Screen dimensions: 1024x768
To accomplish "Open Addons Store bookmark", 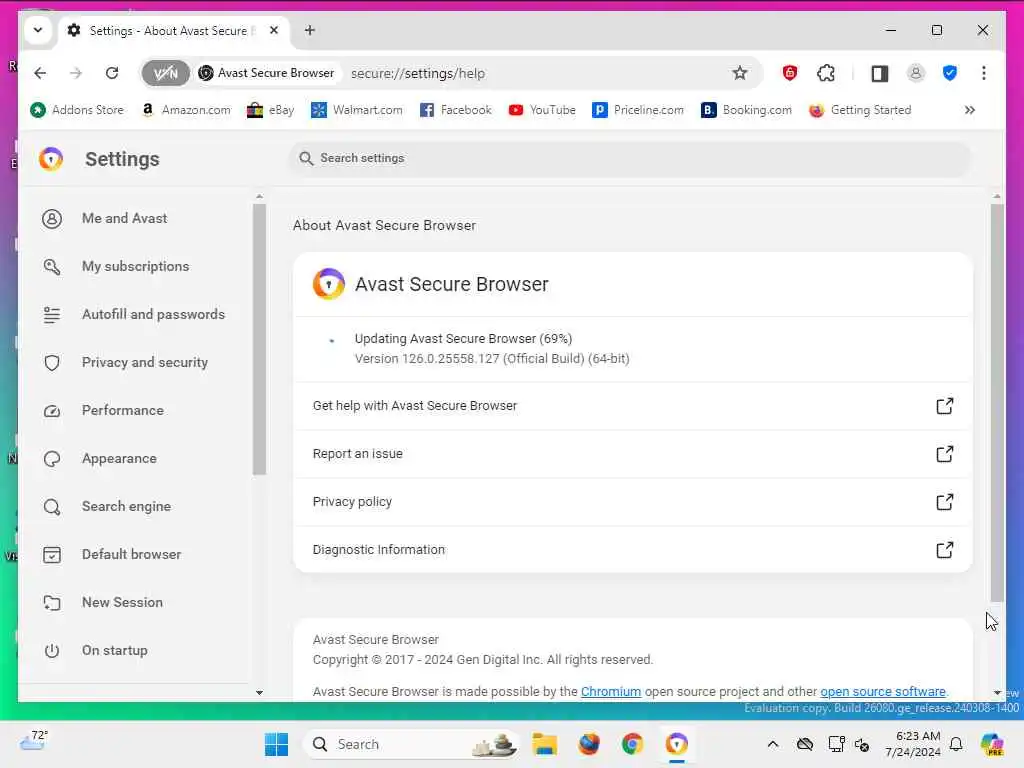I will click(x=77, y=110).
